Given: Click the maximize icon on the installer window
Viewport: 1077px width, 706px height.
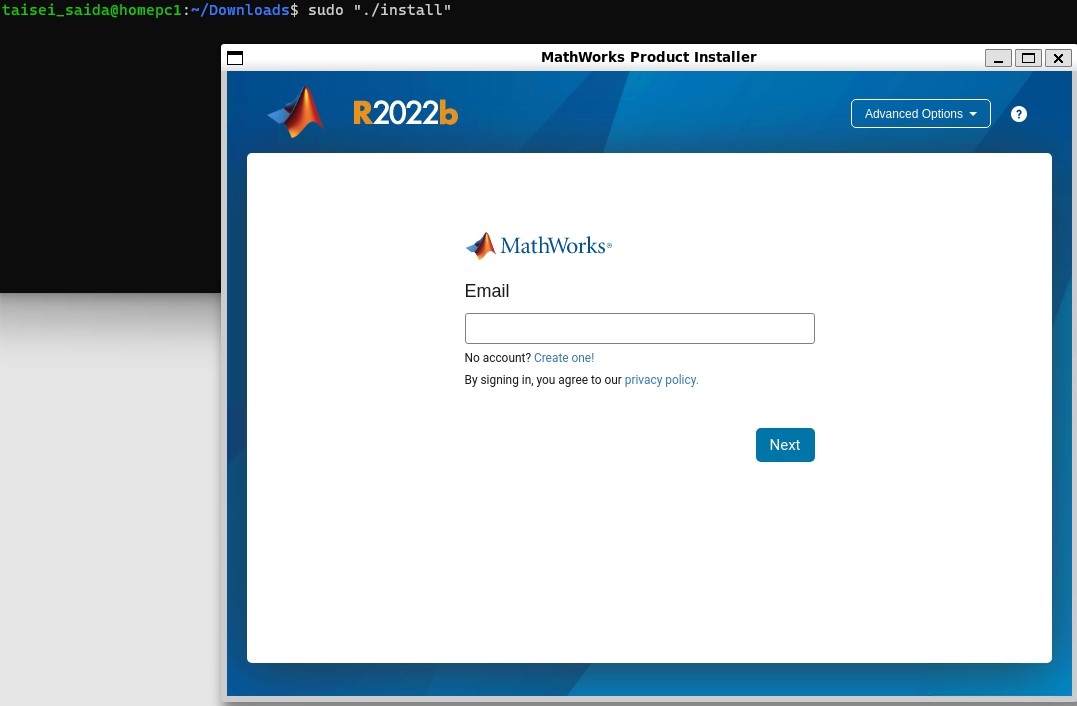Looking at the screenshot, I should 1027,58.
